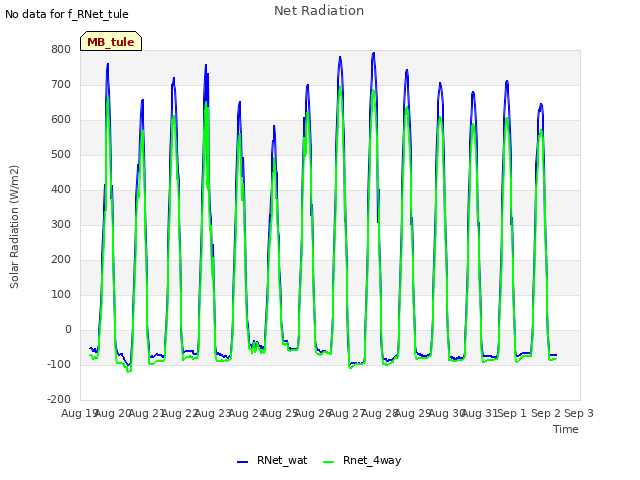The height and width of the screenshot is (480, 640).
Task: Click the Sep 3 x-axis tick label
Action: (579, 413)
